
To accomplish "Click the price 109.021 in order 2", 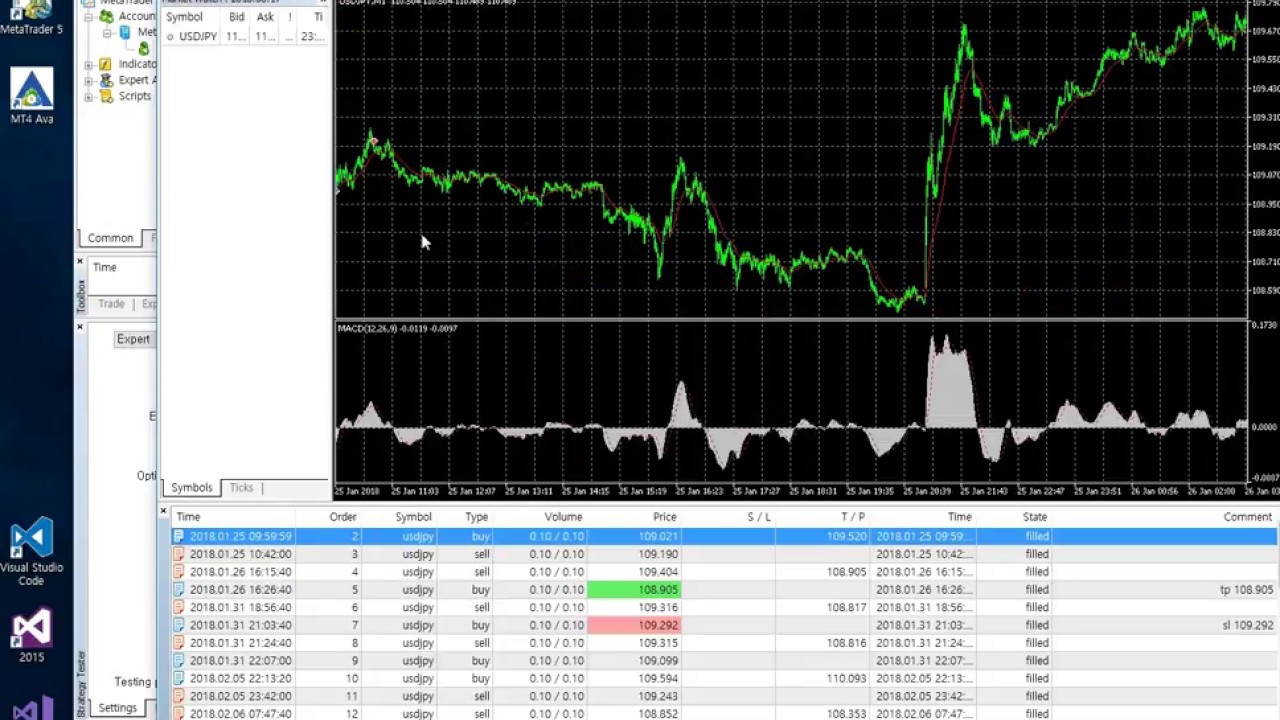I will [x=658, y=537].
